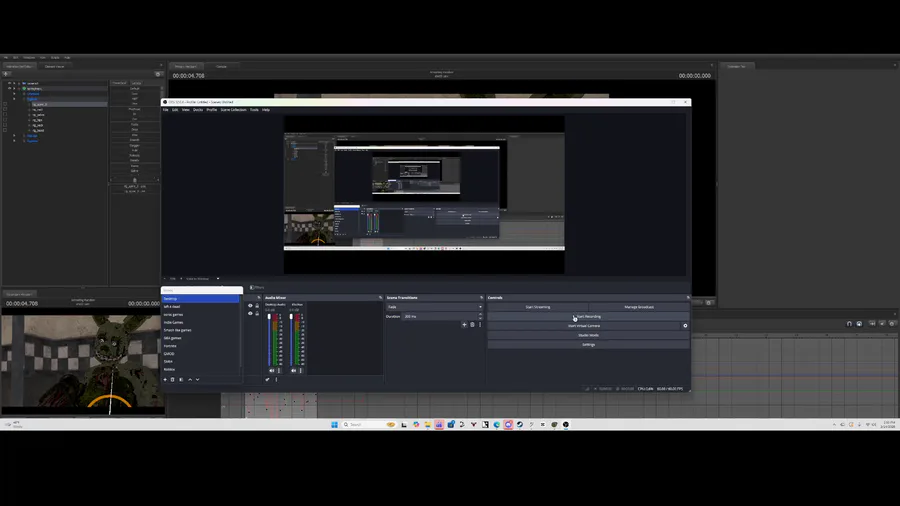Open the Scale to Window dropdown
The height and width of the screenshot is (506, 900).
[x=203, y=279]
